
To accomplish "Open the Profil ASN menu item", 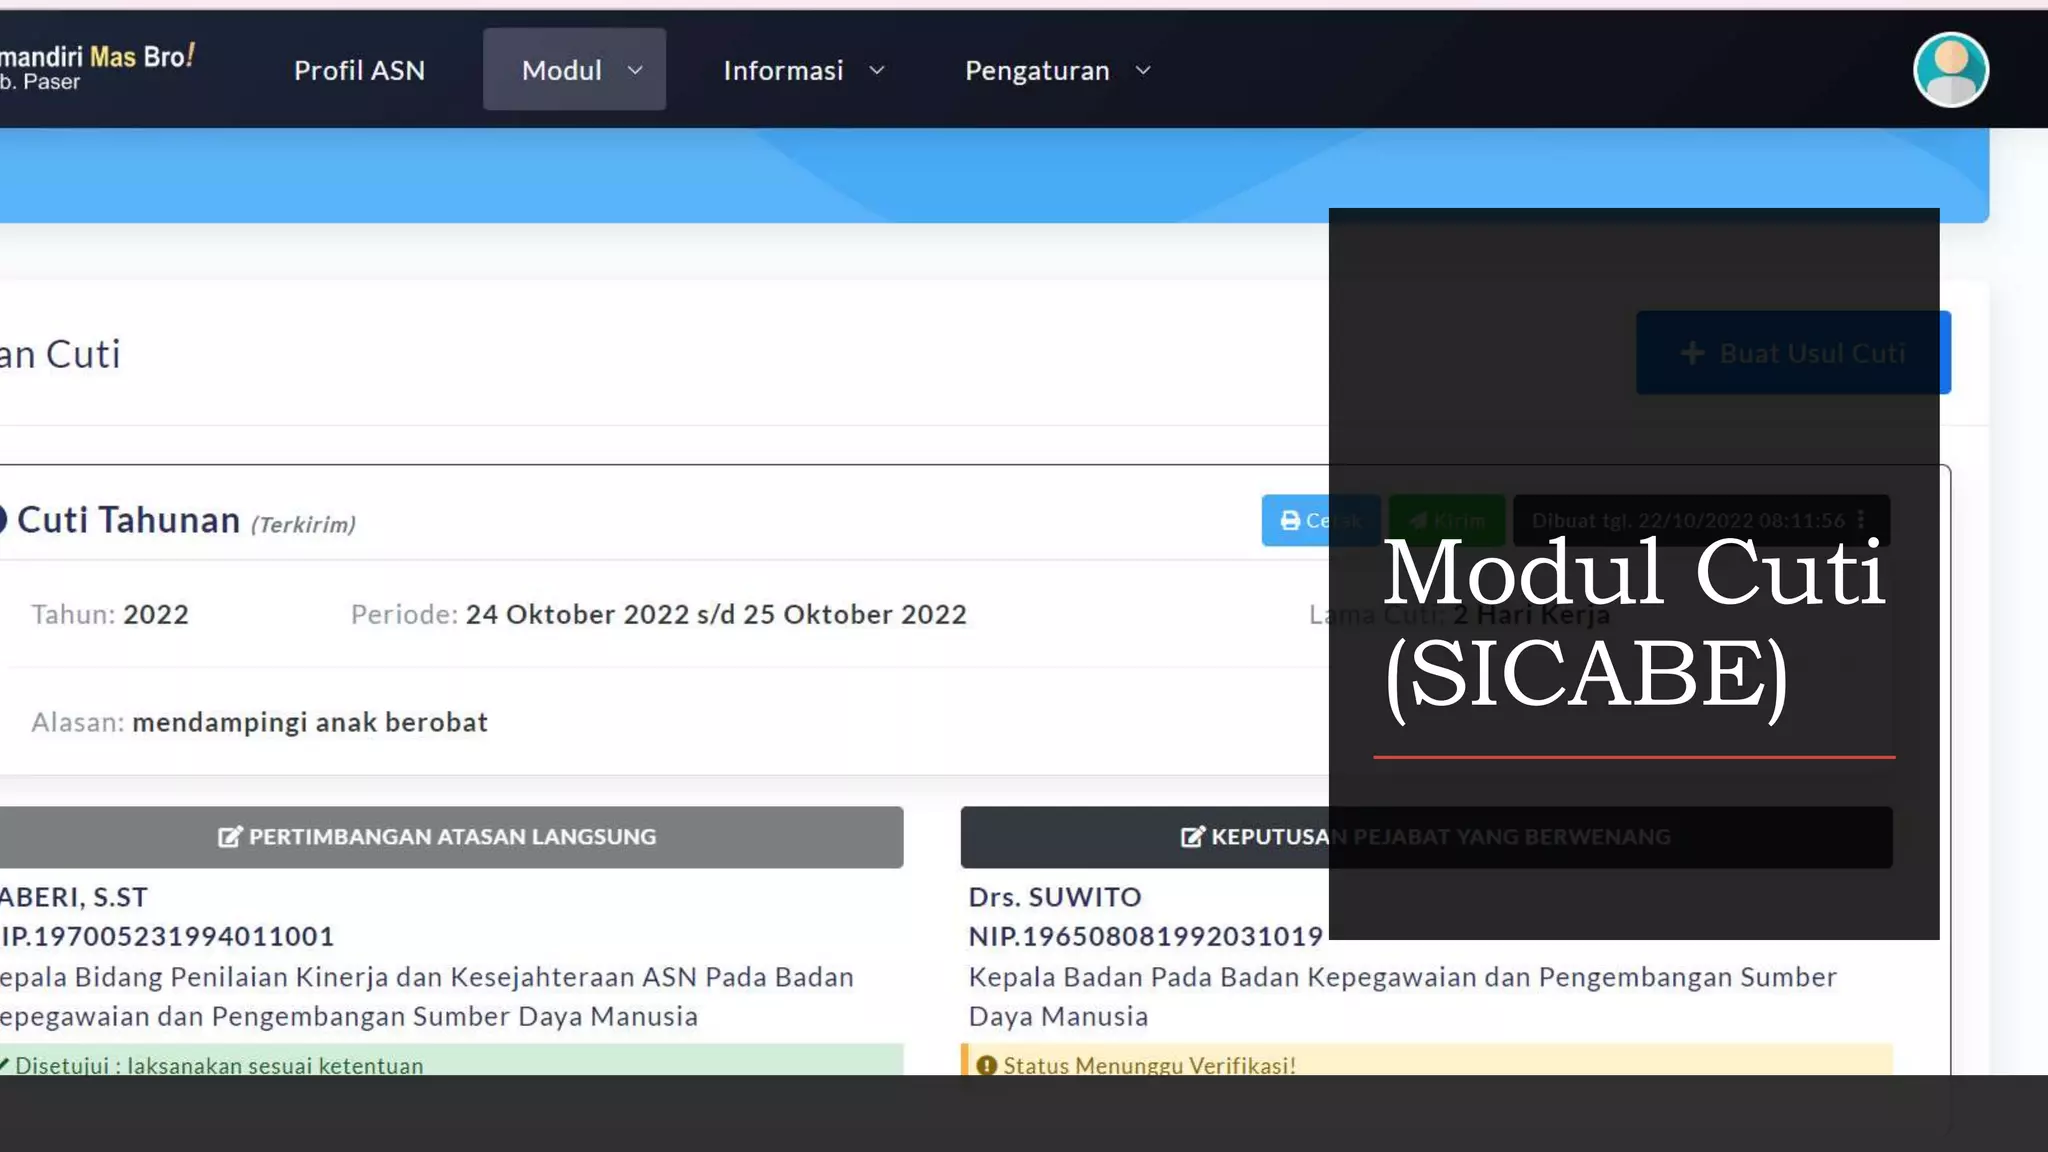I will click(359, 70).
